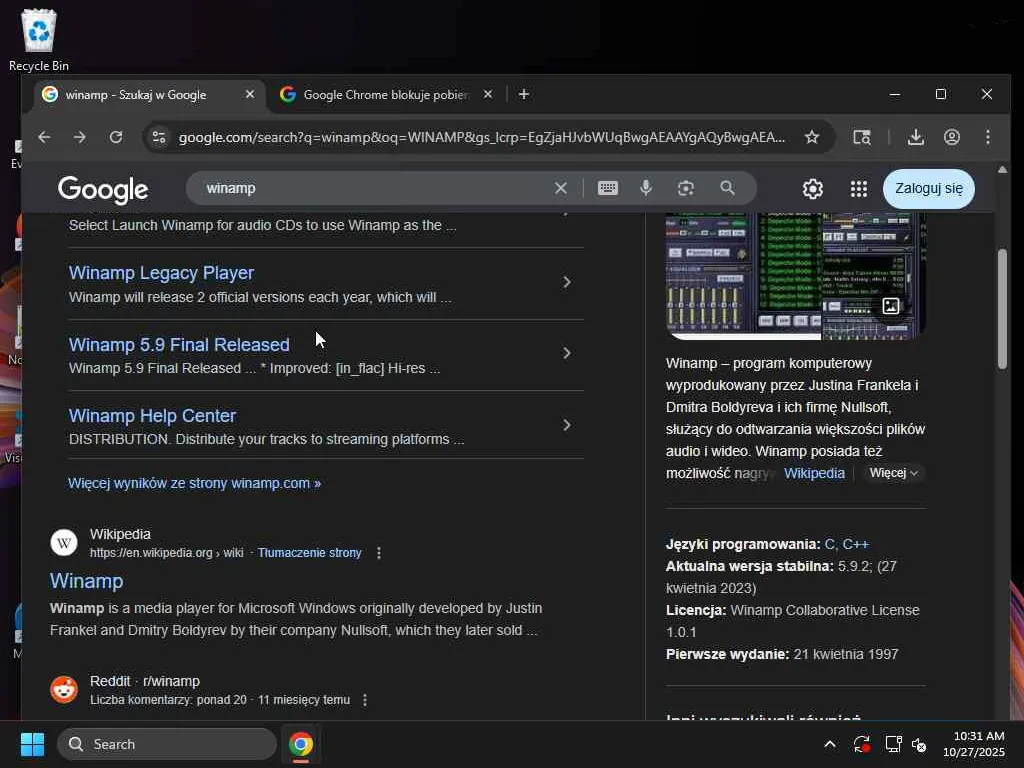Screen dimensions: 1024x768
Task: Open the Google apps grid
Action: click(859, 189)
